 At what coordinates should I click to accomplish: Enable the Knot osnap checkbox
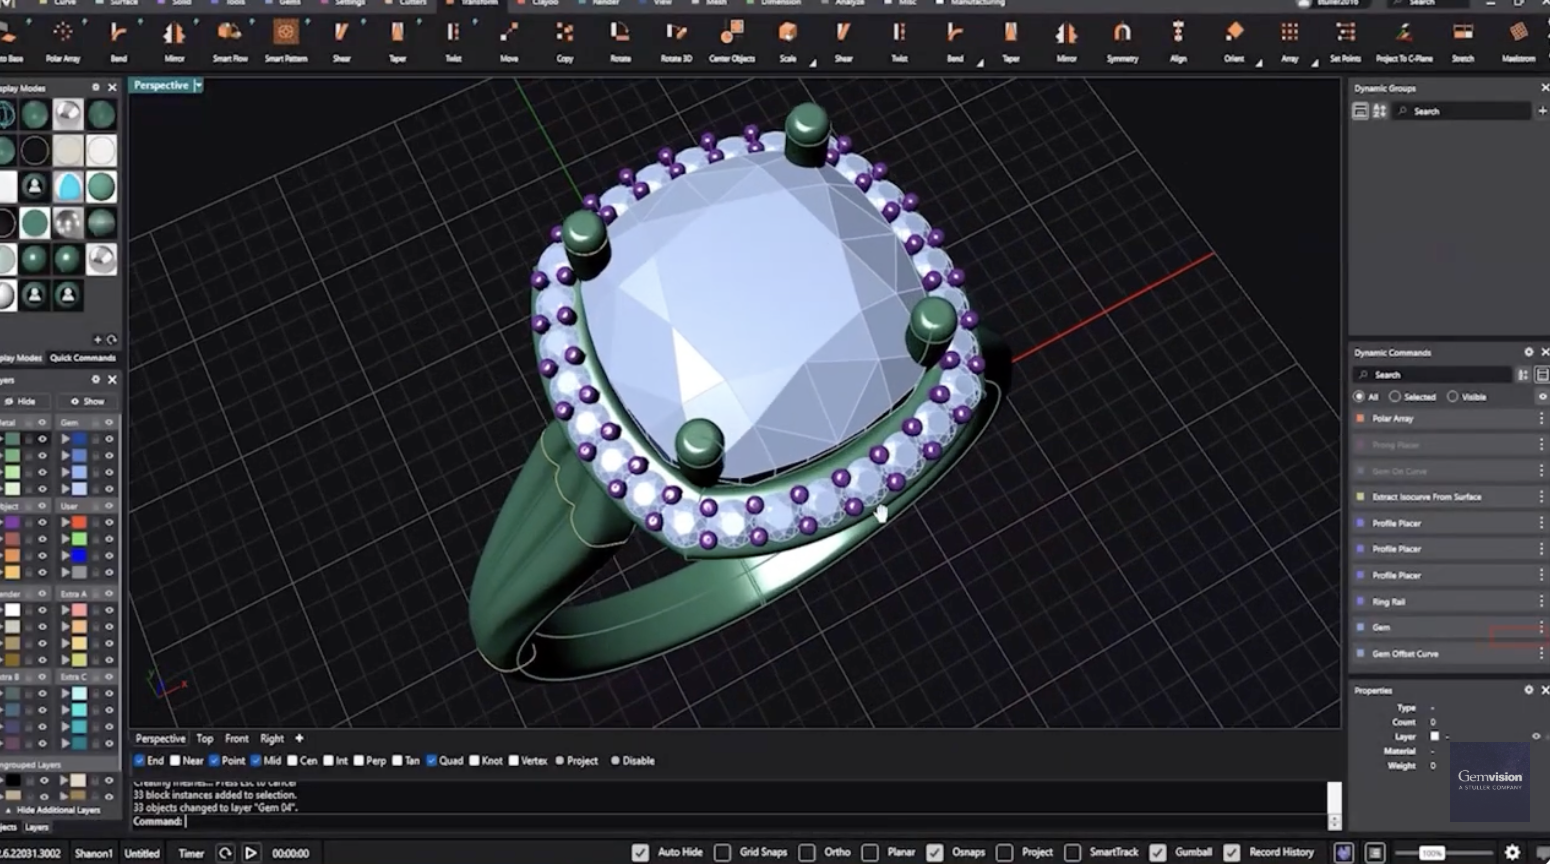(x=474, y=761)
